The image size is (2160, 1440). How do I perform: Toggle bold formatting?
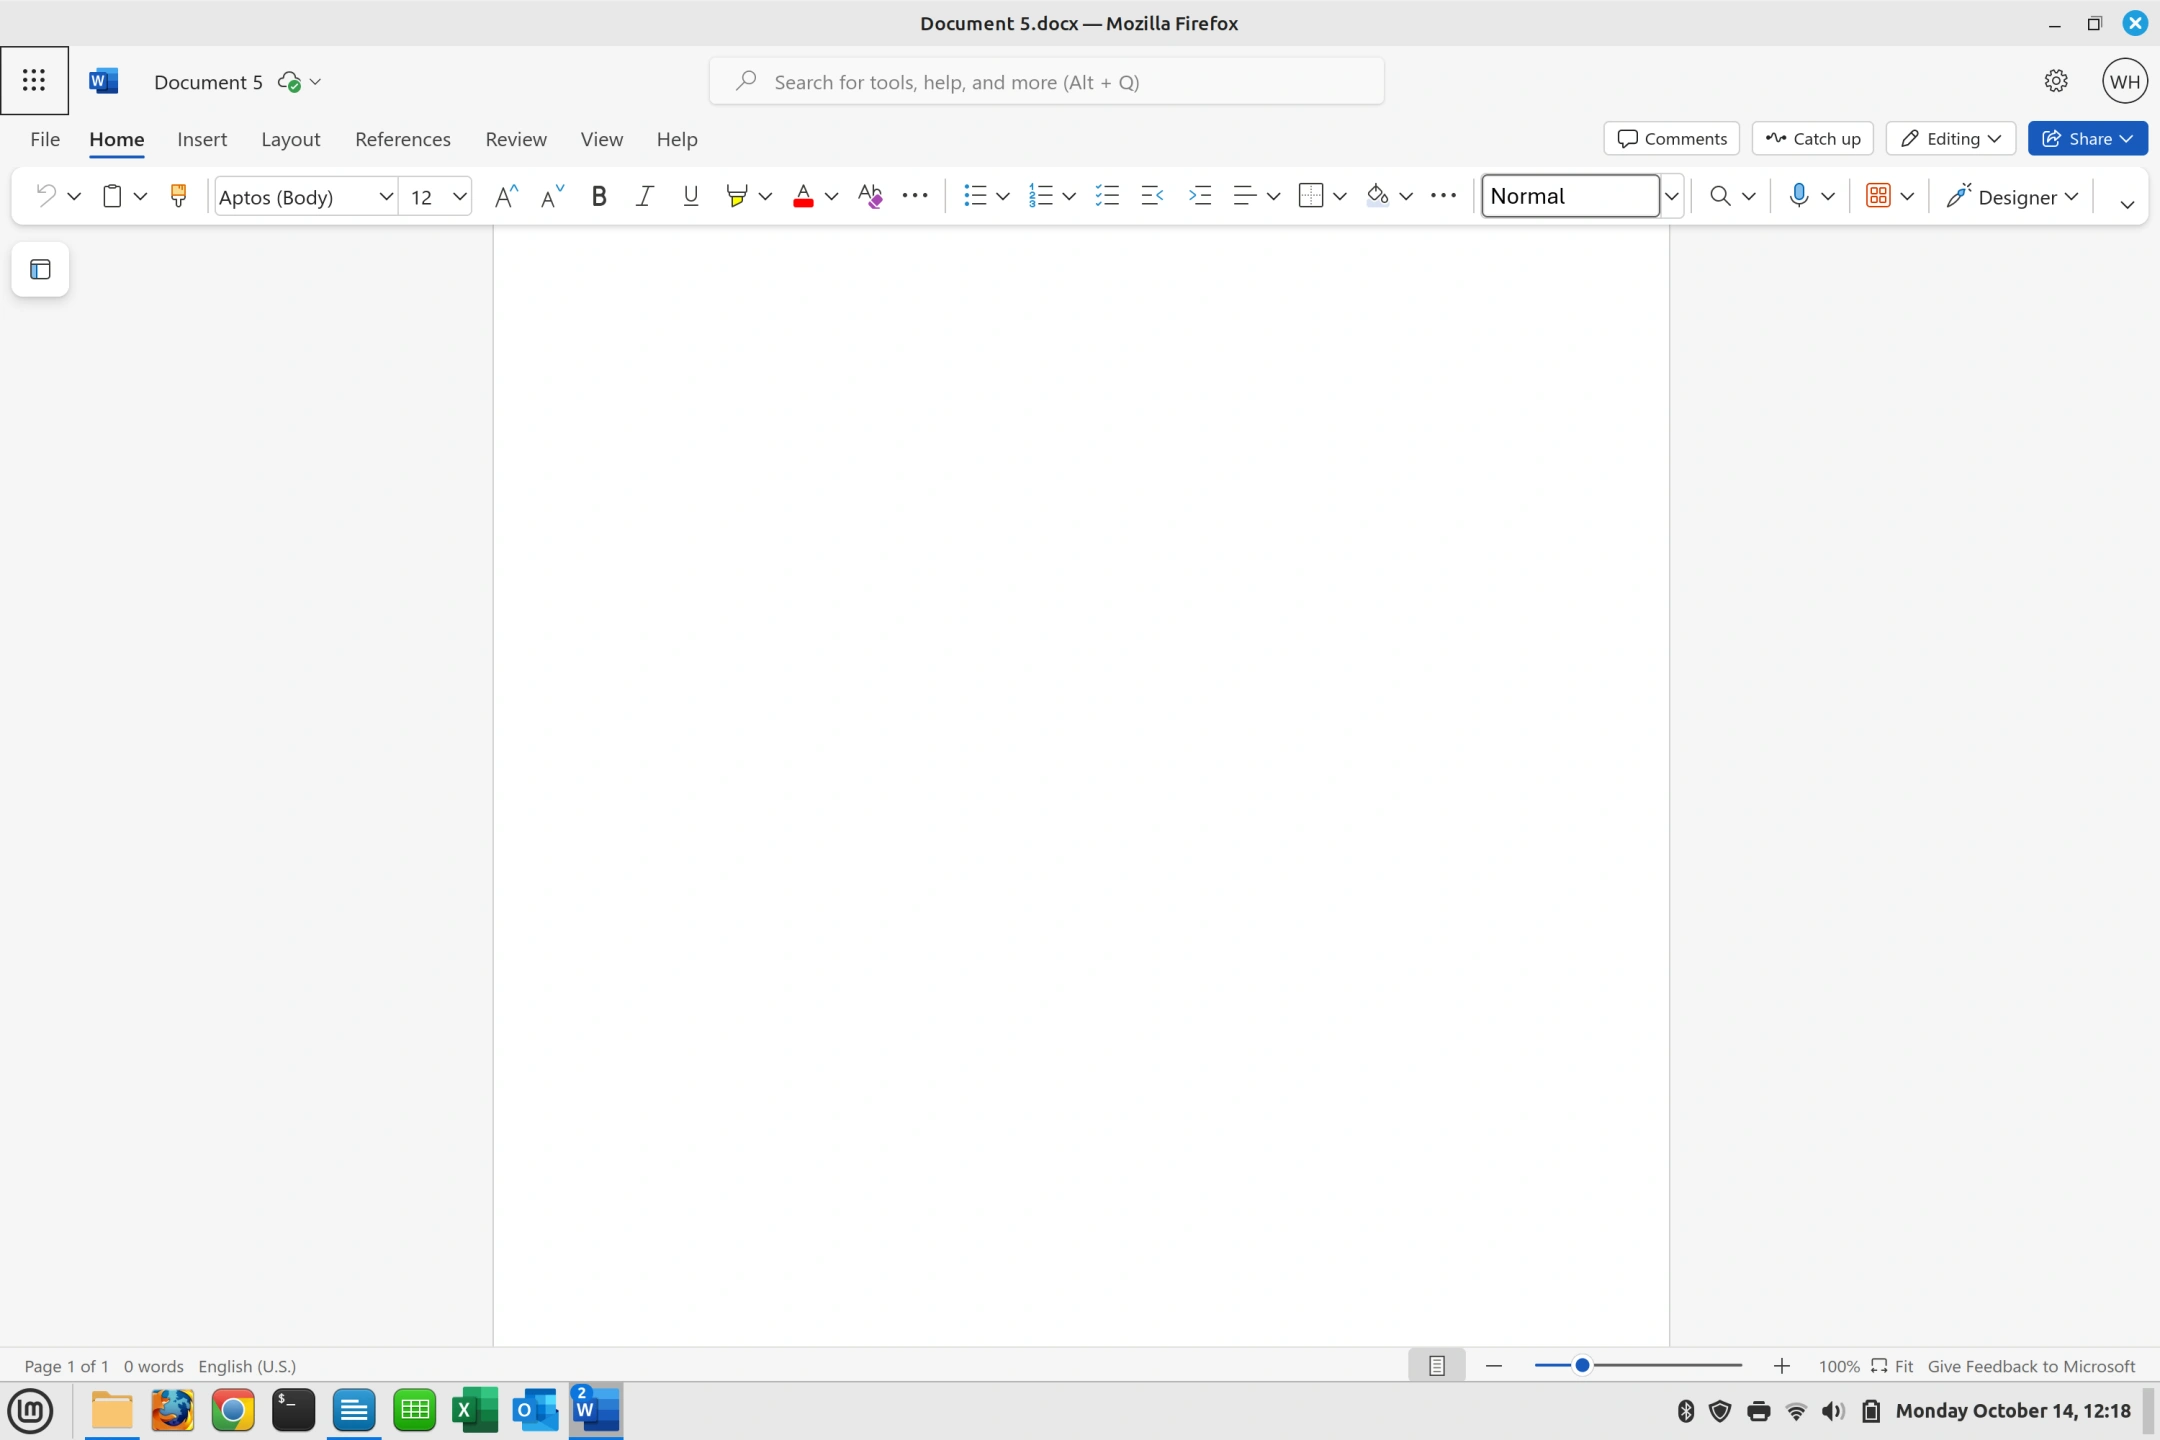pos(599,196)
